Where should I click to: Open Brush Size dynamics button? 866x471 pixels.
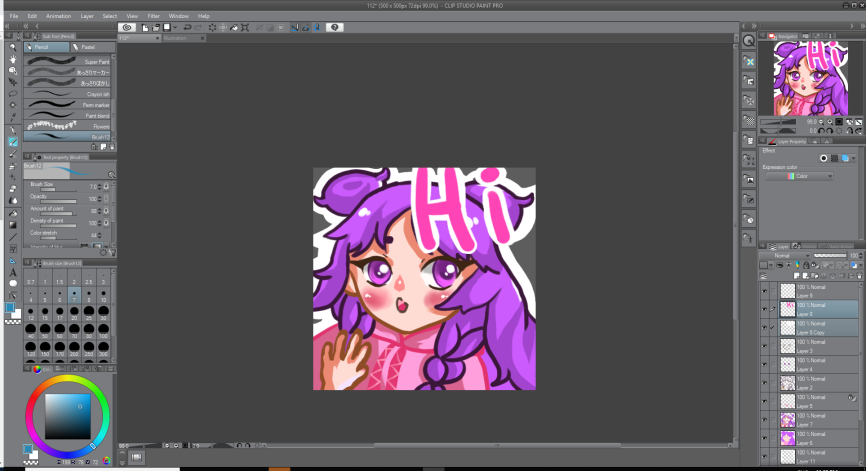click(106, 187)
